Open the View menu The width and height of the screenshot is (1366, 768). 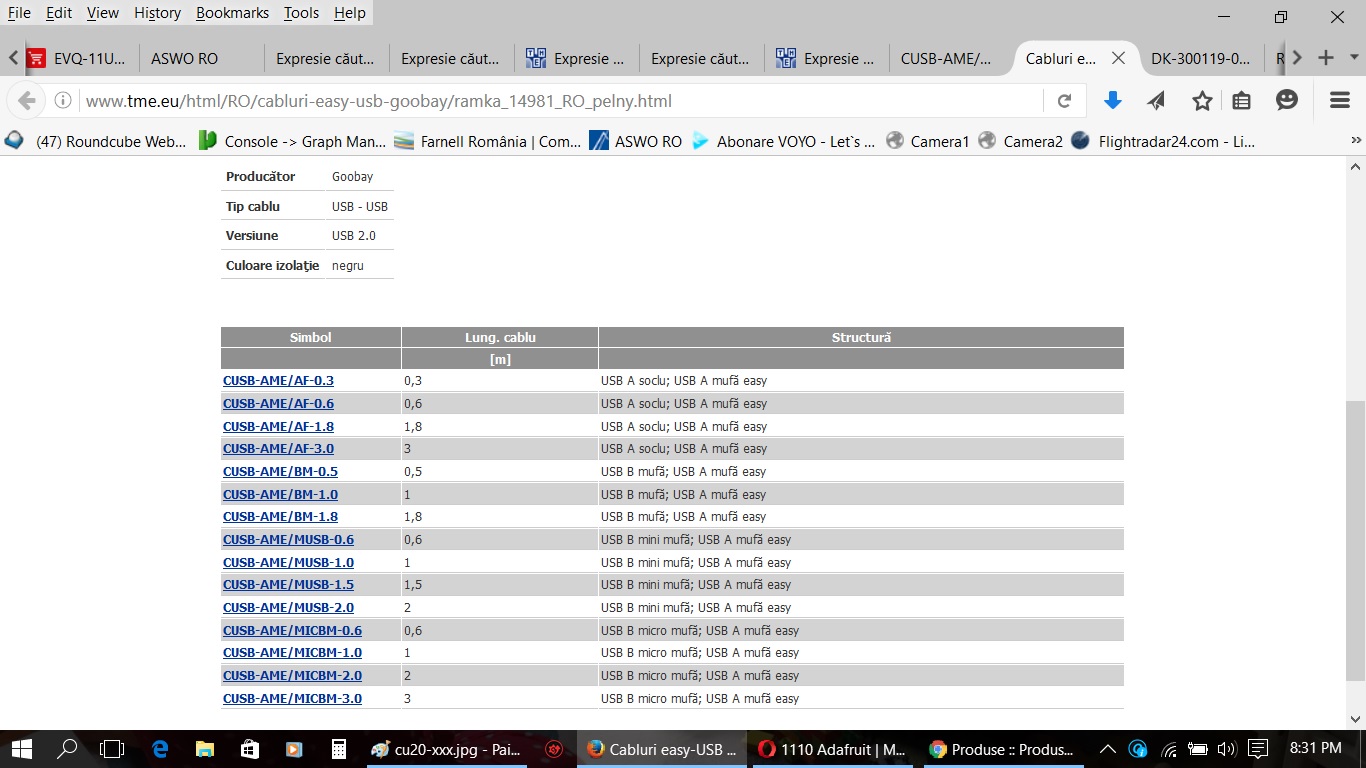(x=103, y=13)
